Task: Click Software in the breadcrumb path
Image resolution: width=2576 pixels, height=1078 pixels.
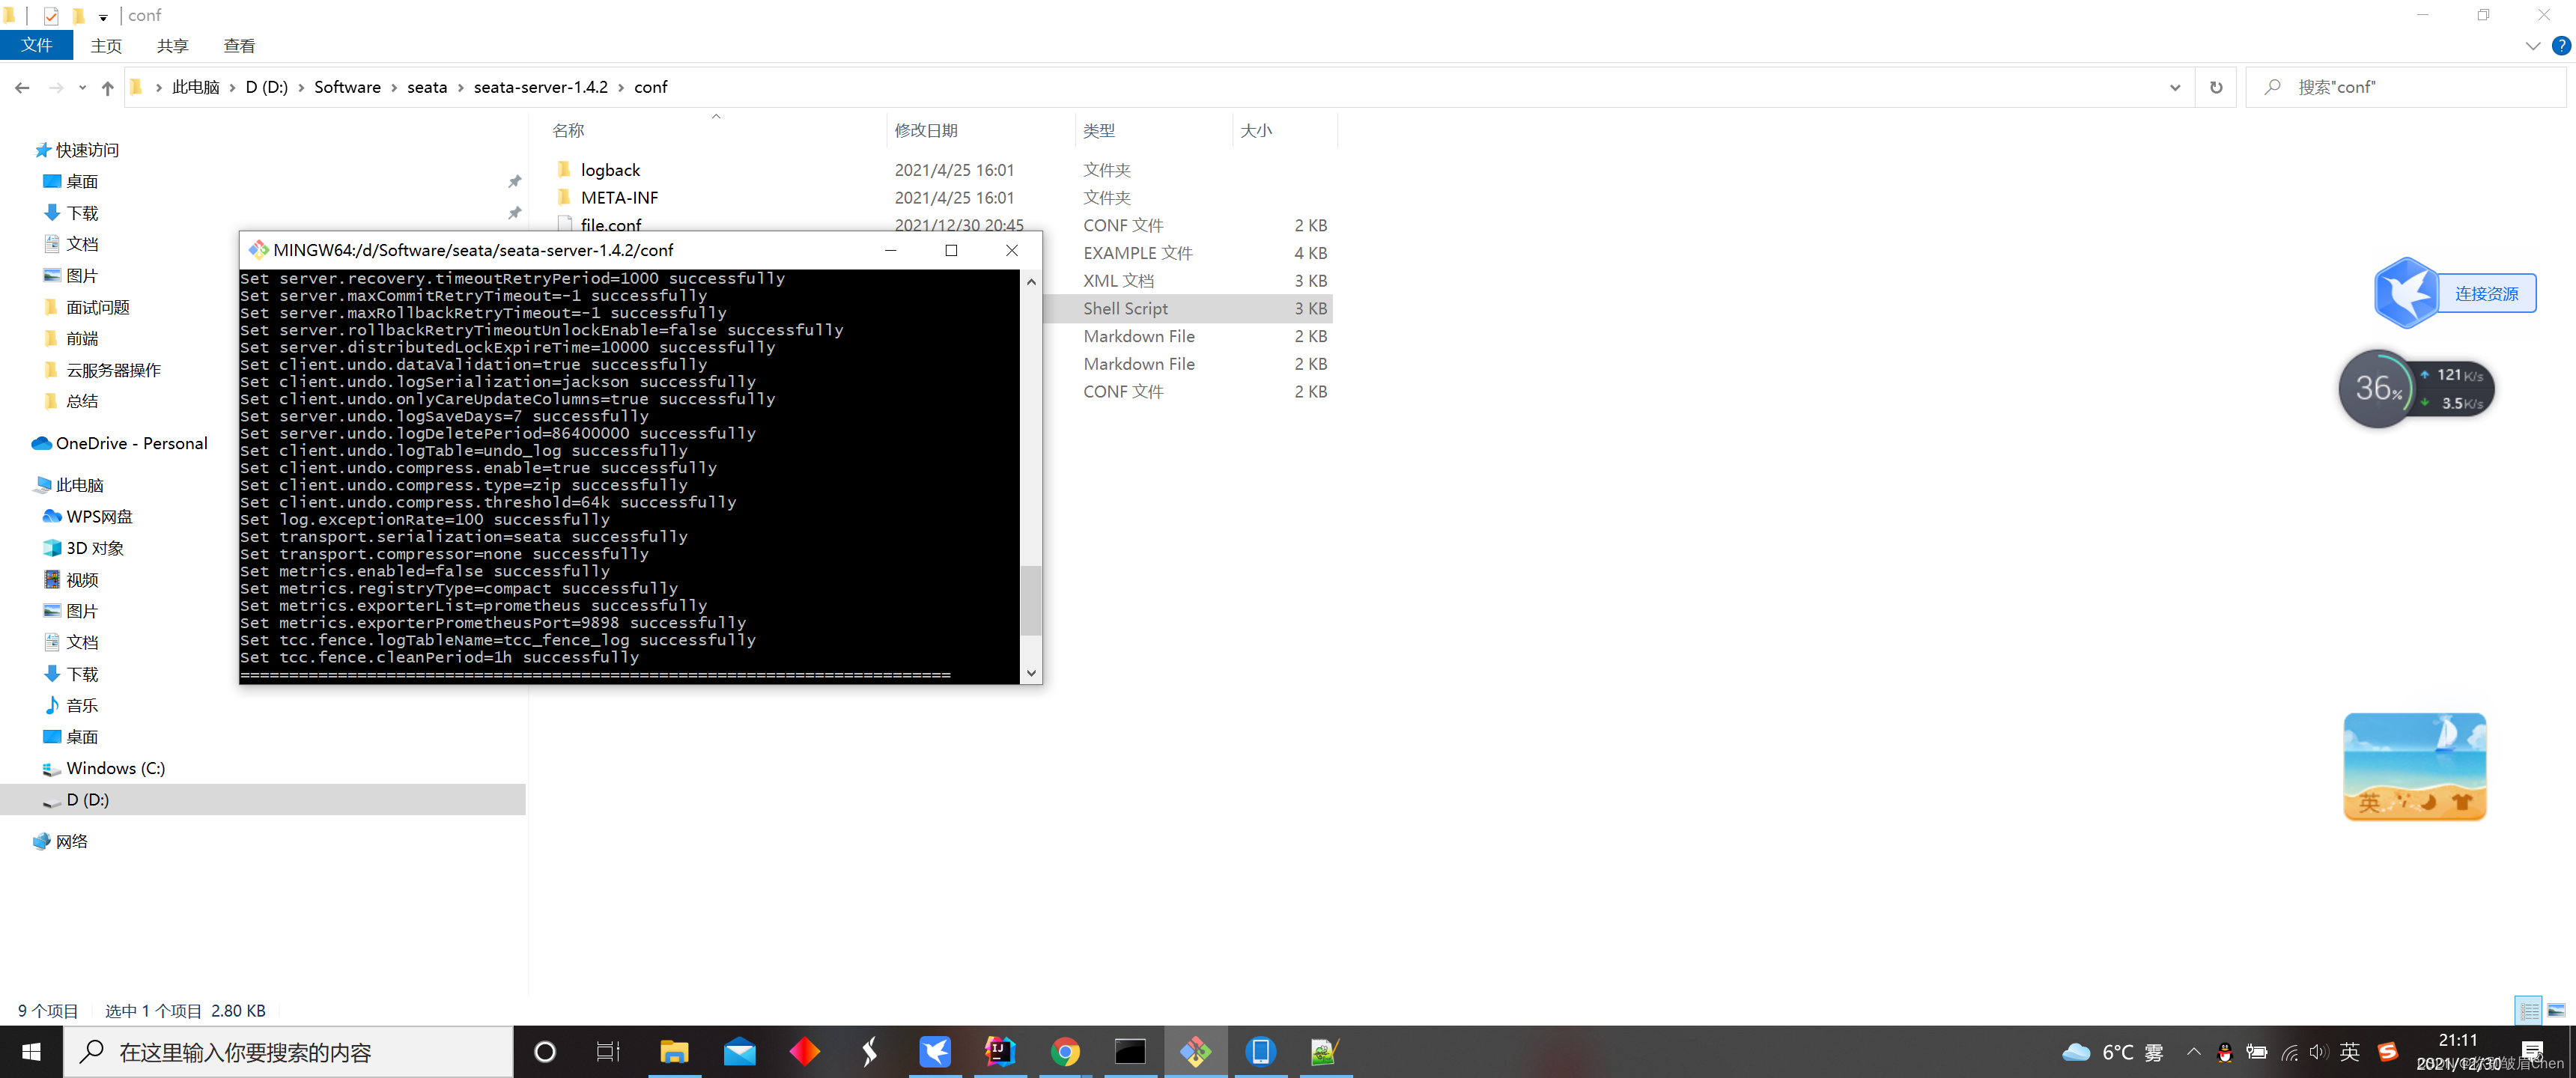Action: coord(347,87)
